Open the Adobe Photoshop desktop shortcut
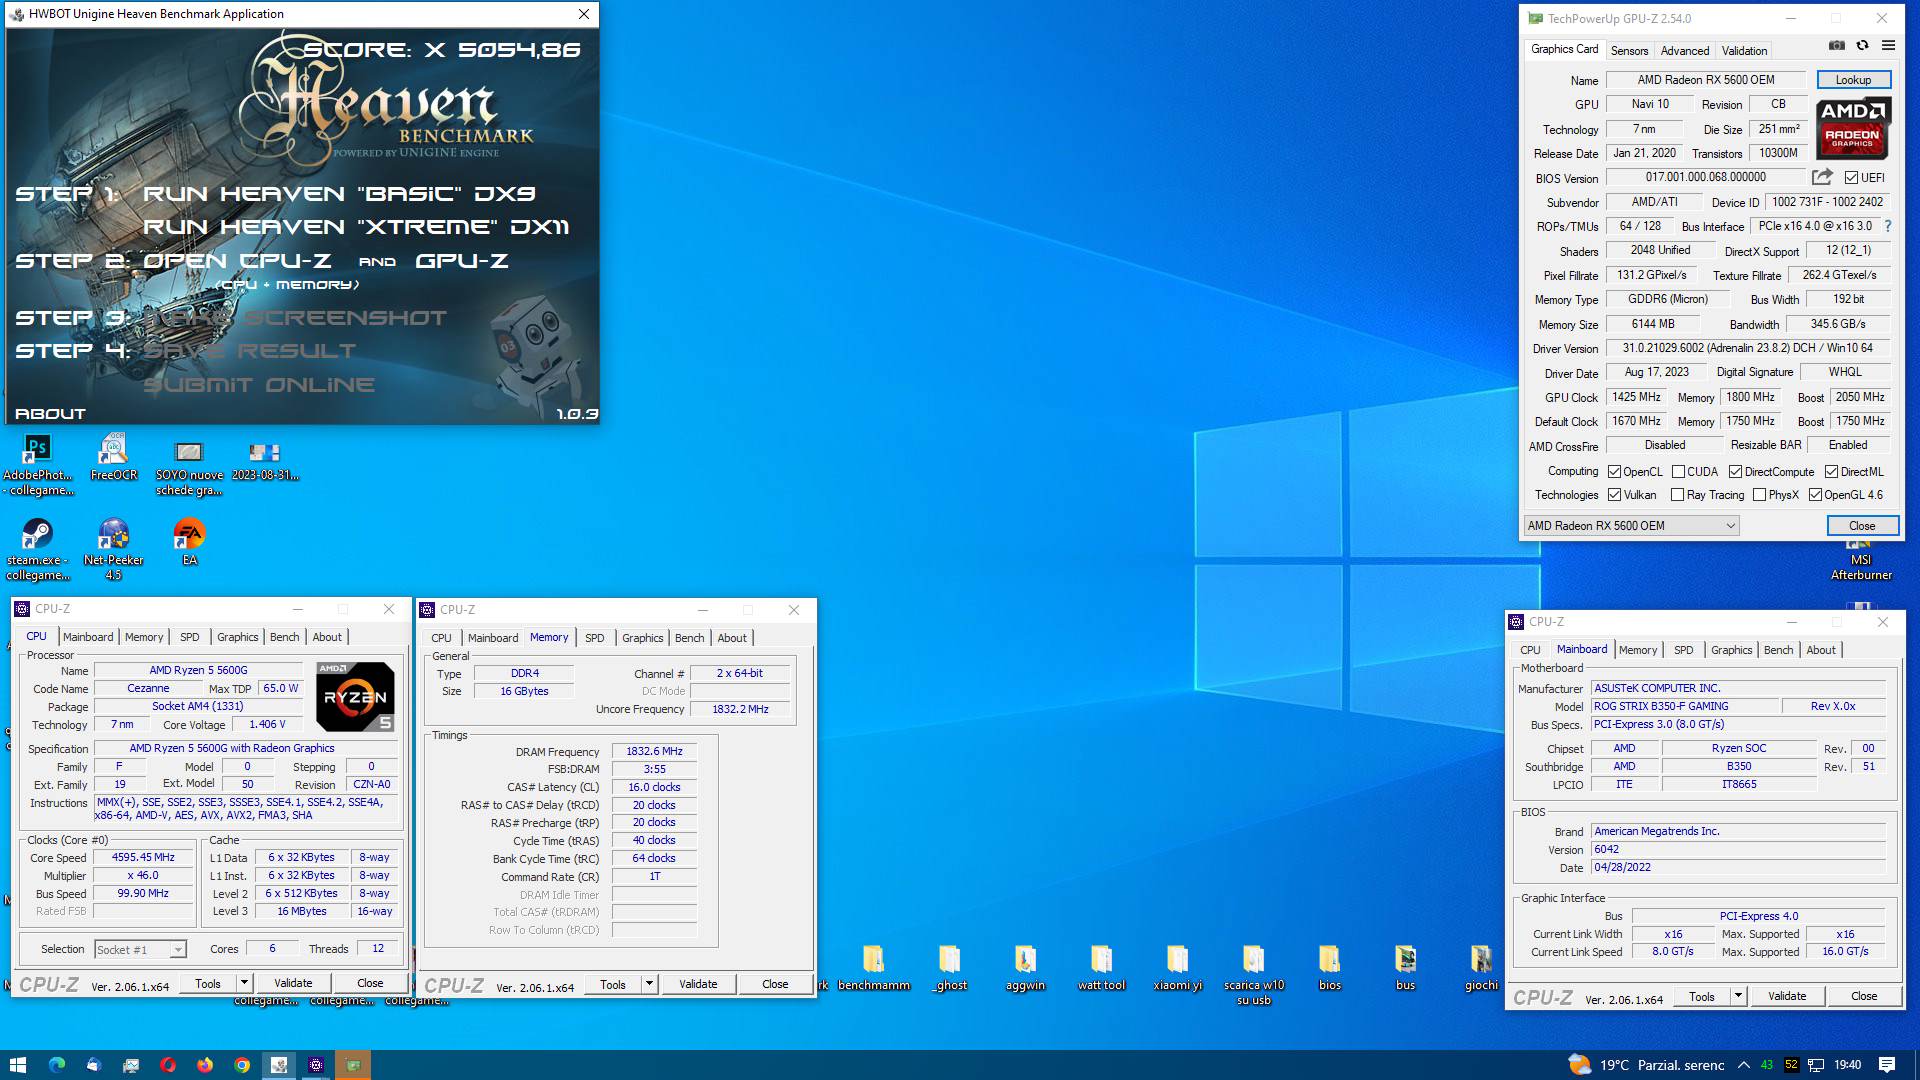 click(x=37, y=466)
